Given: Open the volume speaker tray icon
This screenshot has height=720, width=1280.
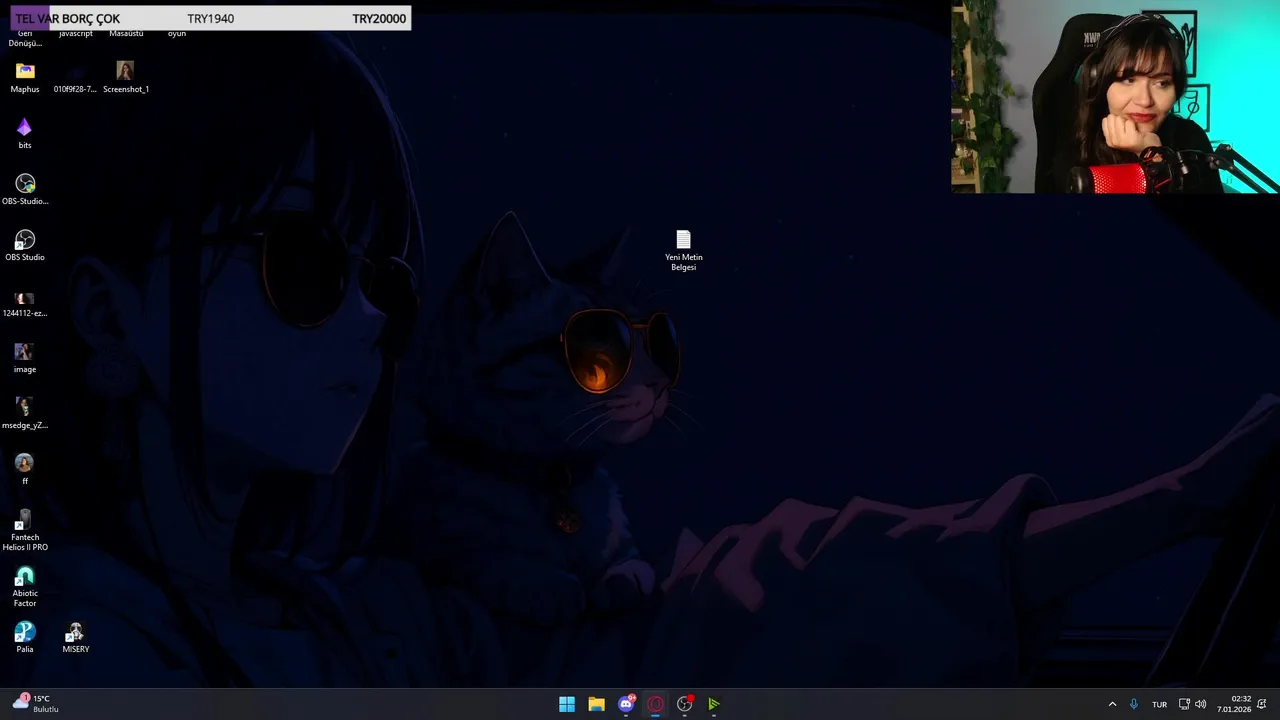Looking at the screenshot, I should [1201, 704].
